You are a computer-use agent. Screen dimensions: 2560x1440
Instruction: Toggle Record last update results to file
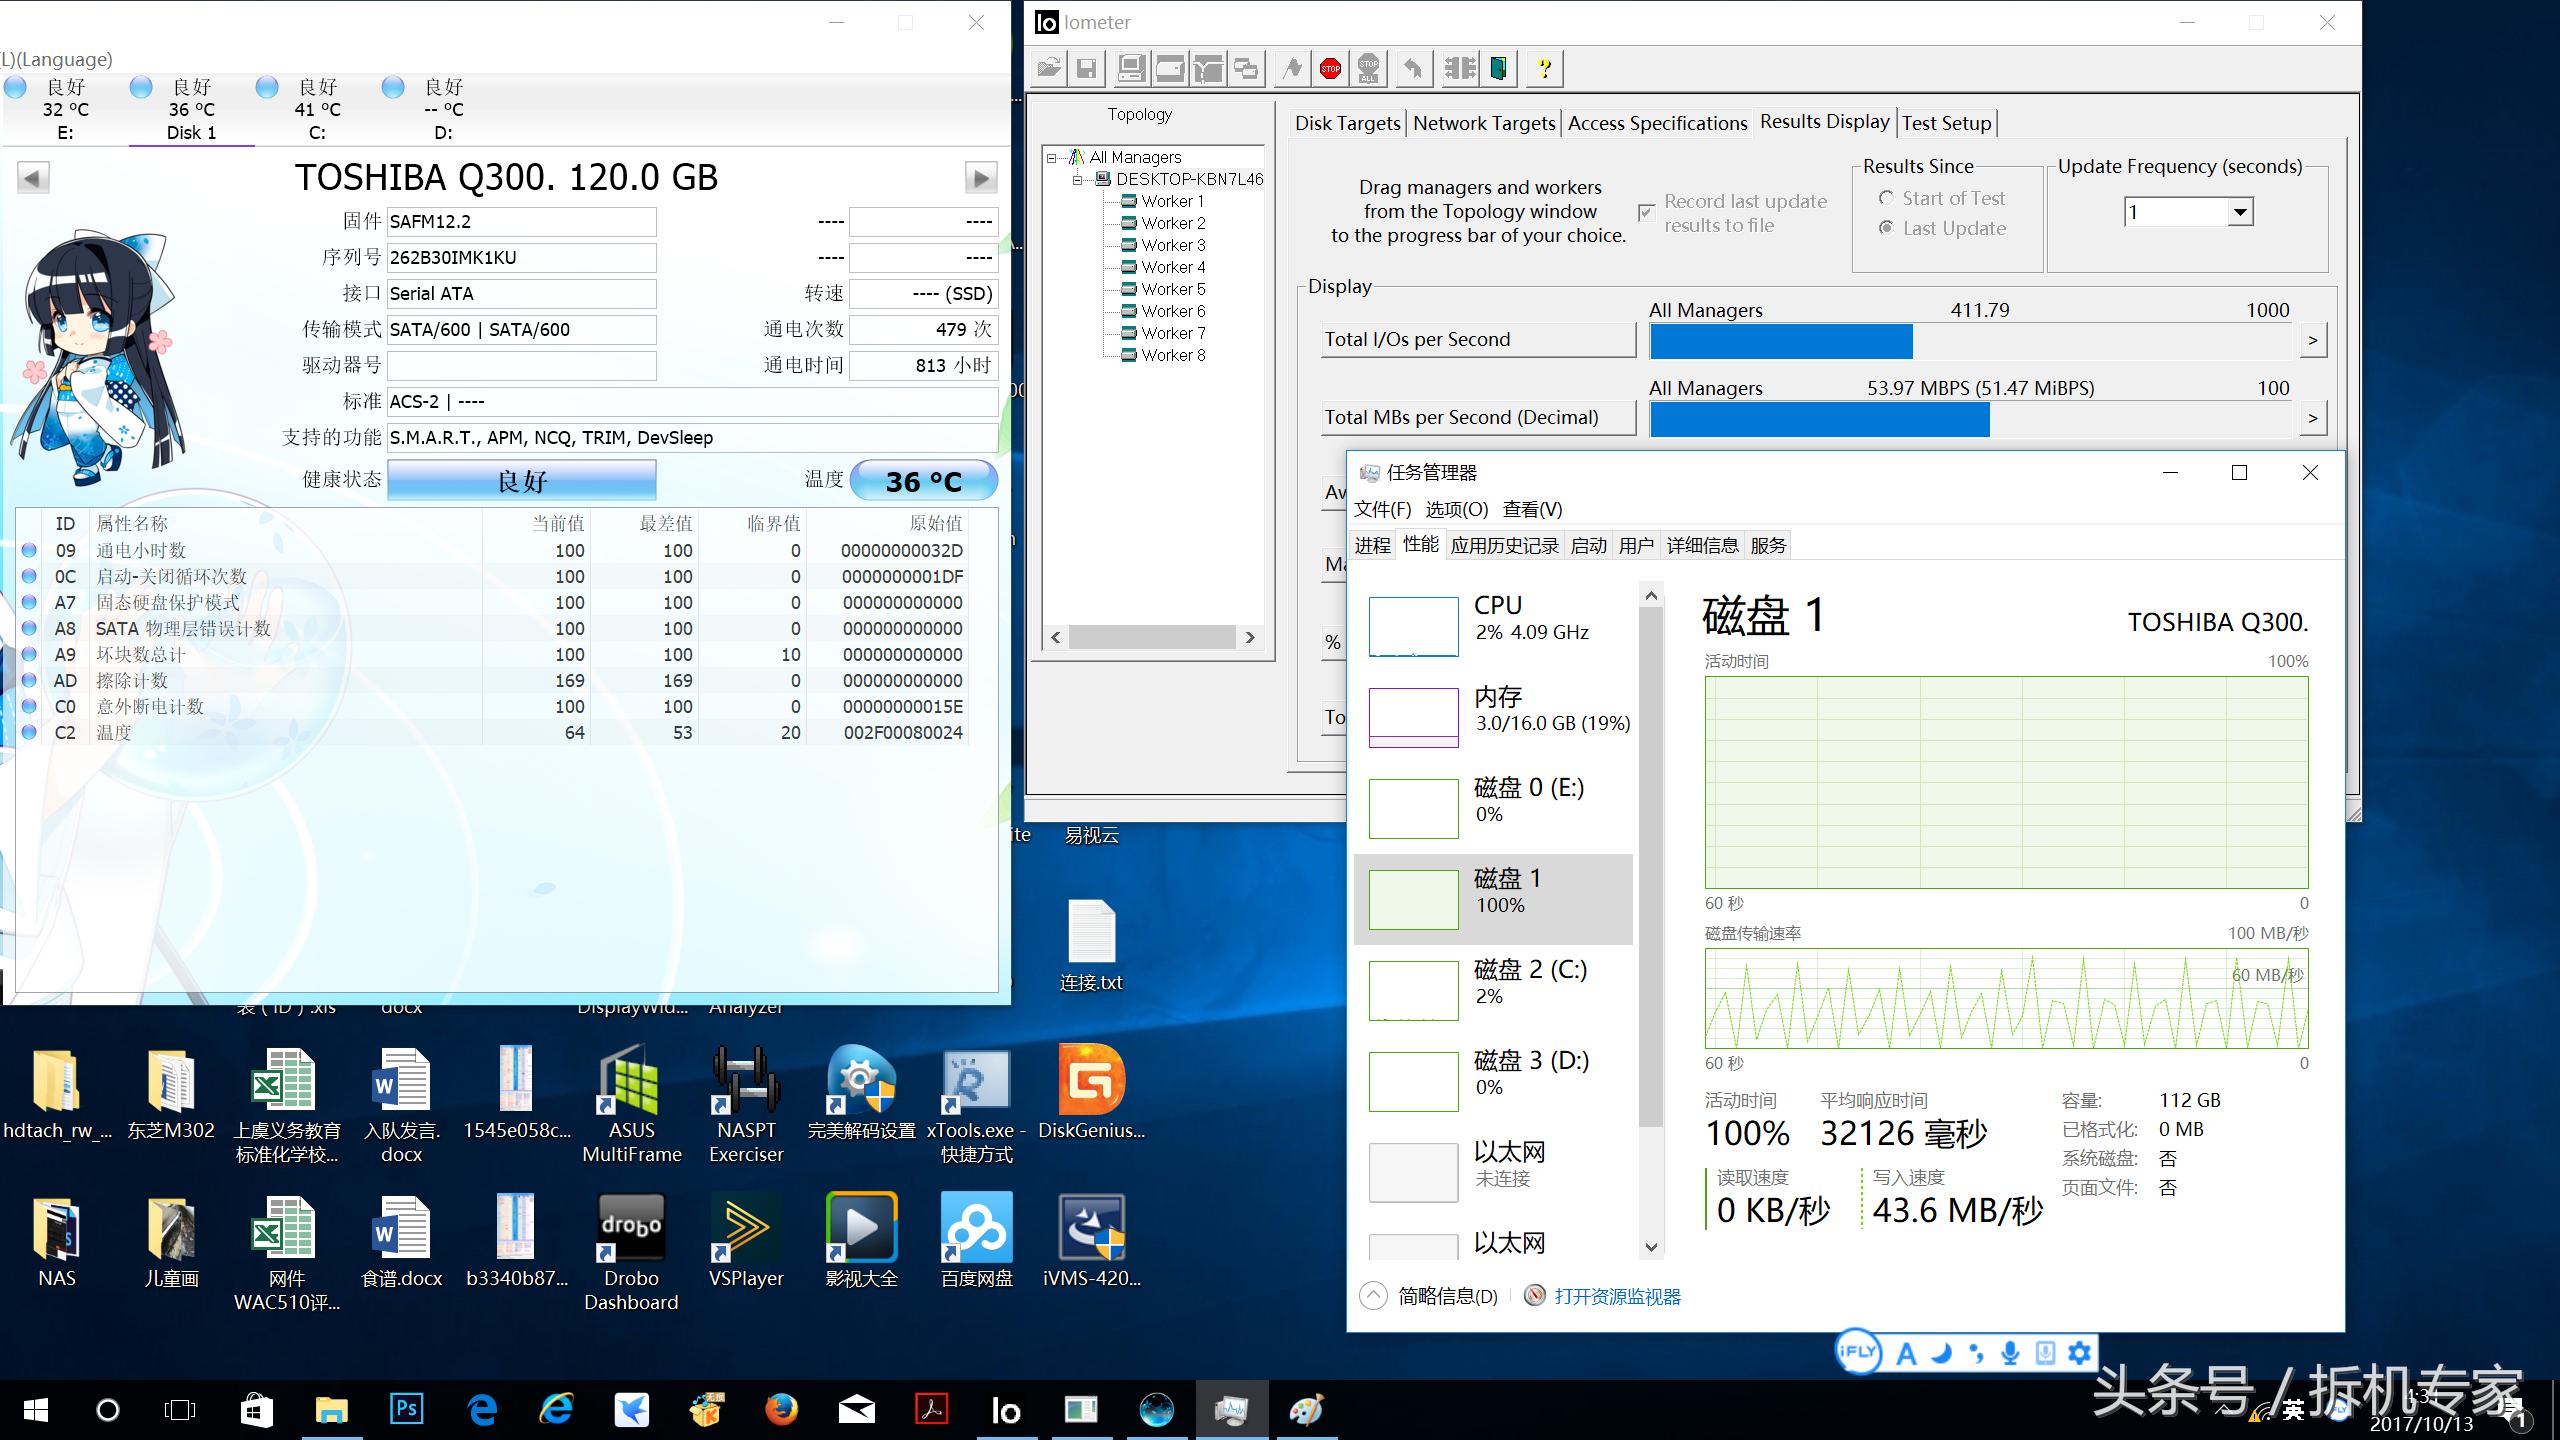1646,213
